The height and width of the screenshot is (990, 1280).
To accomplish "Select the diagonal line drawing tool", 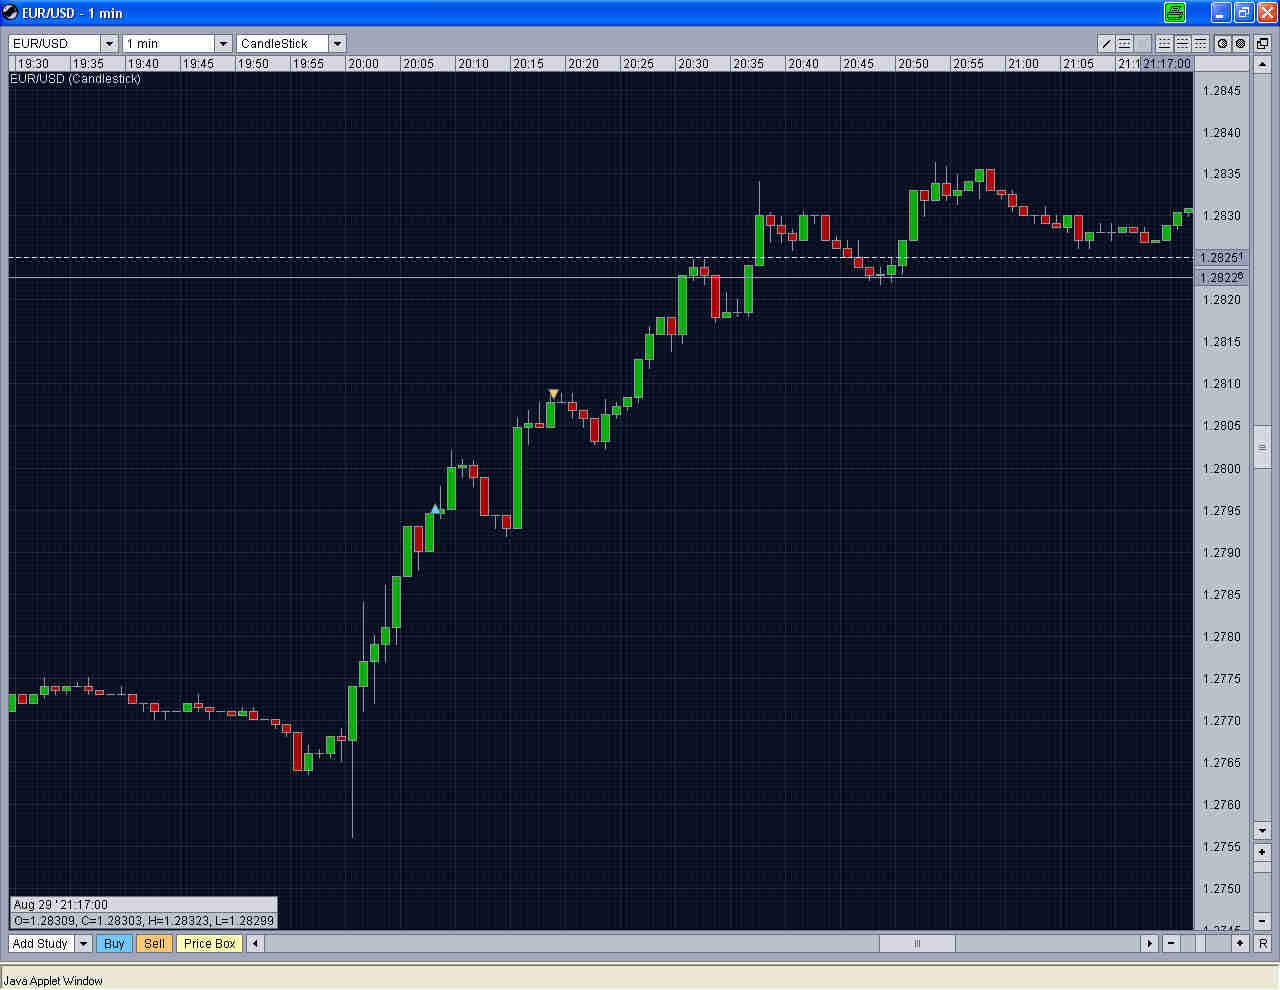I will click(x=1106, y=44).
